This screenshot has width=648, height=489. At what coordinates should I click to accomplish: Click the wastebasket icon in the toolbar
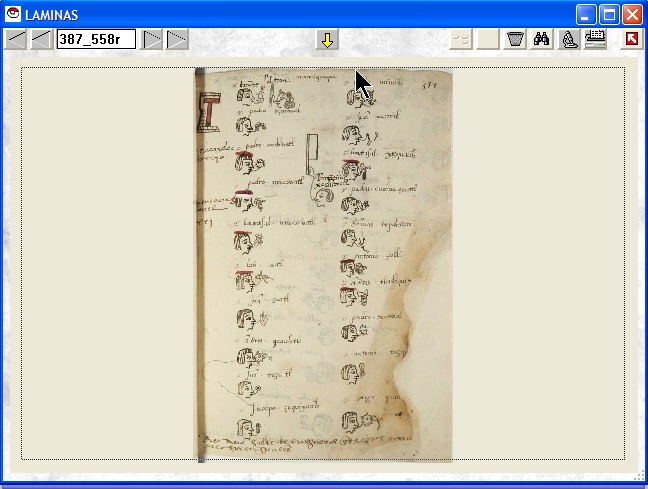[515, 40]
